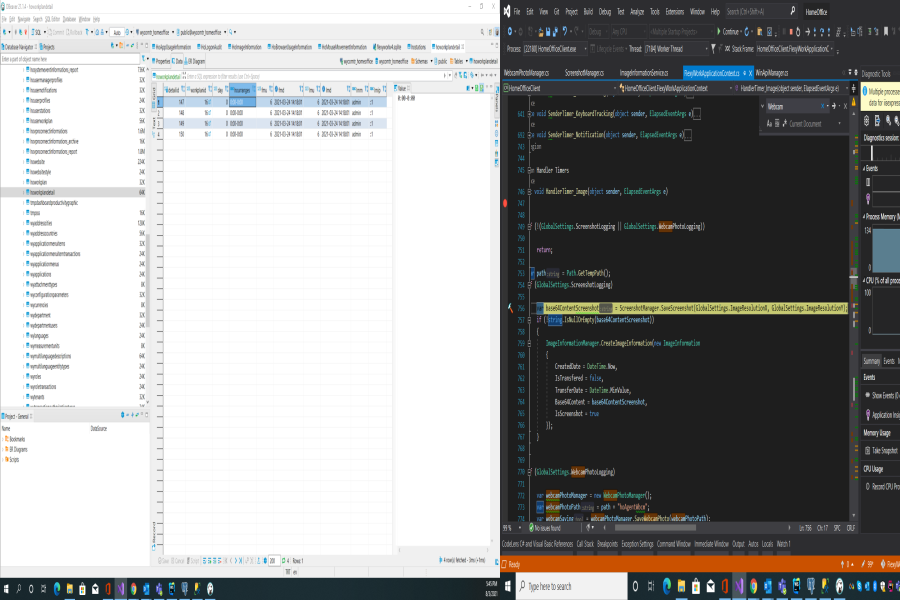Select Record CPU Profile radio option
The height and width of the screenshot is (600, 900).
click(x=868, y=486)
